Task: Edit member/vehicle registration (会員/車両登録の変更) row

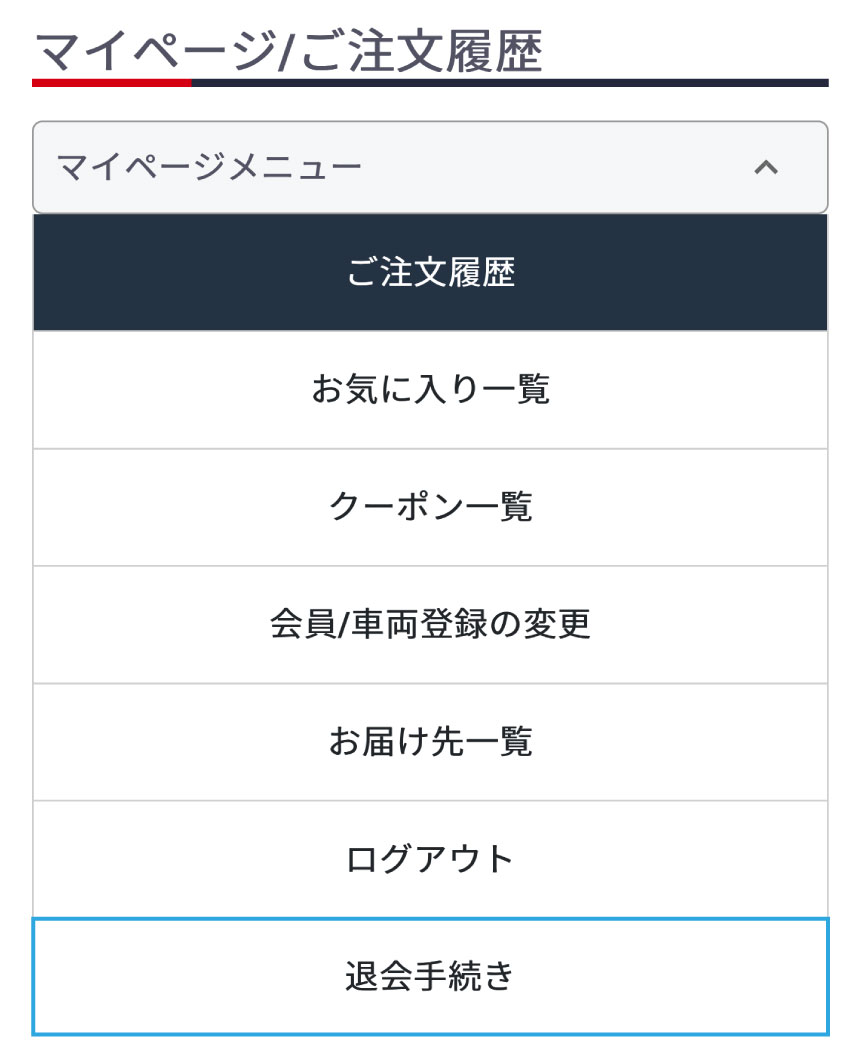Action: (430, 624)
